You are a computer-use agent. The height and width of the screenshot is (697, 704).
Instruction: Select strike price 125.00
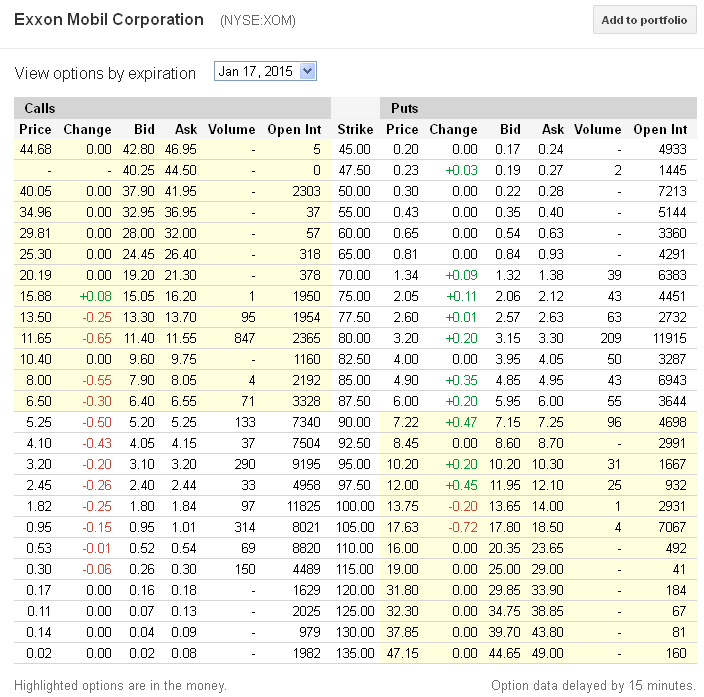click(x=355, y=611)
